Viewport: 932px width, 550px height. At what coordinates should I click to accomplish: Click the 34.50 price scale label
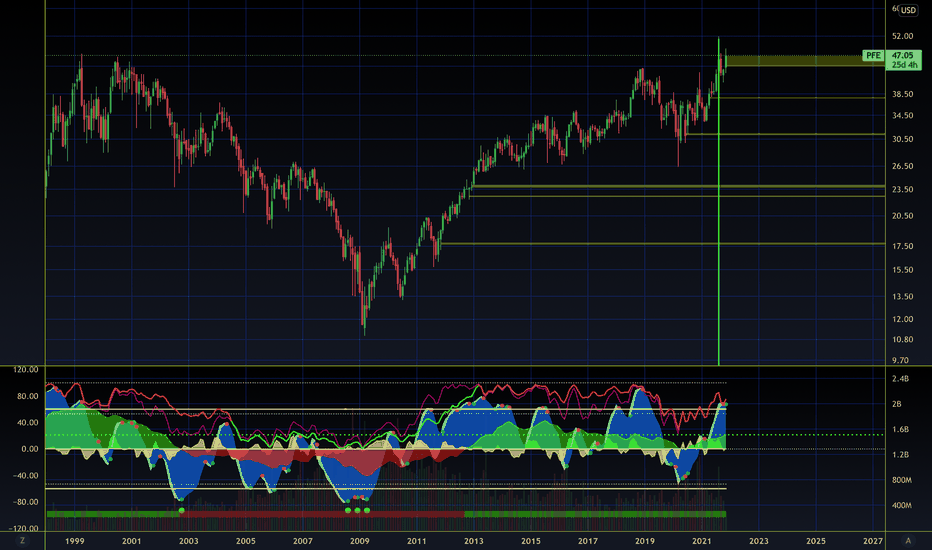tap(902, 115)
